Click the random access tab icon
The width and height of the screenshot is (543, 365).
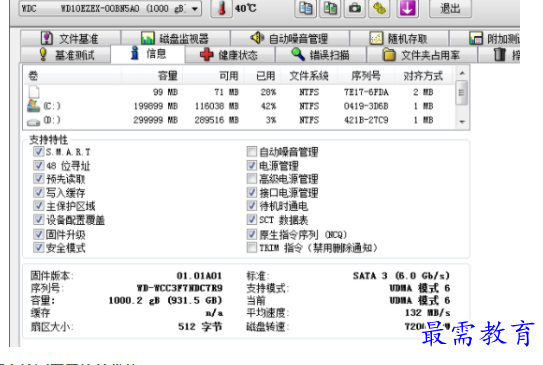[376, 38]
